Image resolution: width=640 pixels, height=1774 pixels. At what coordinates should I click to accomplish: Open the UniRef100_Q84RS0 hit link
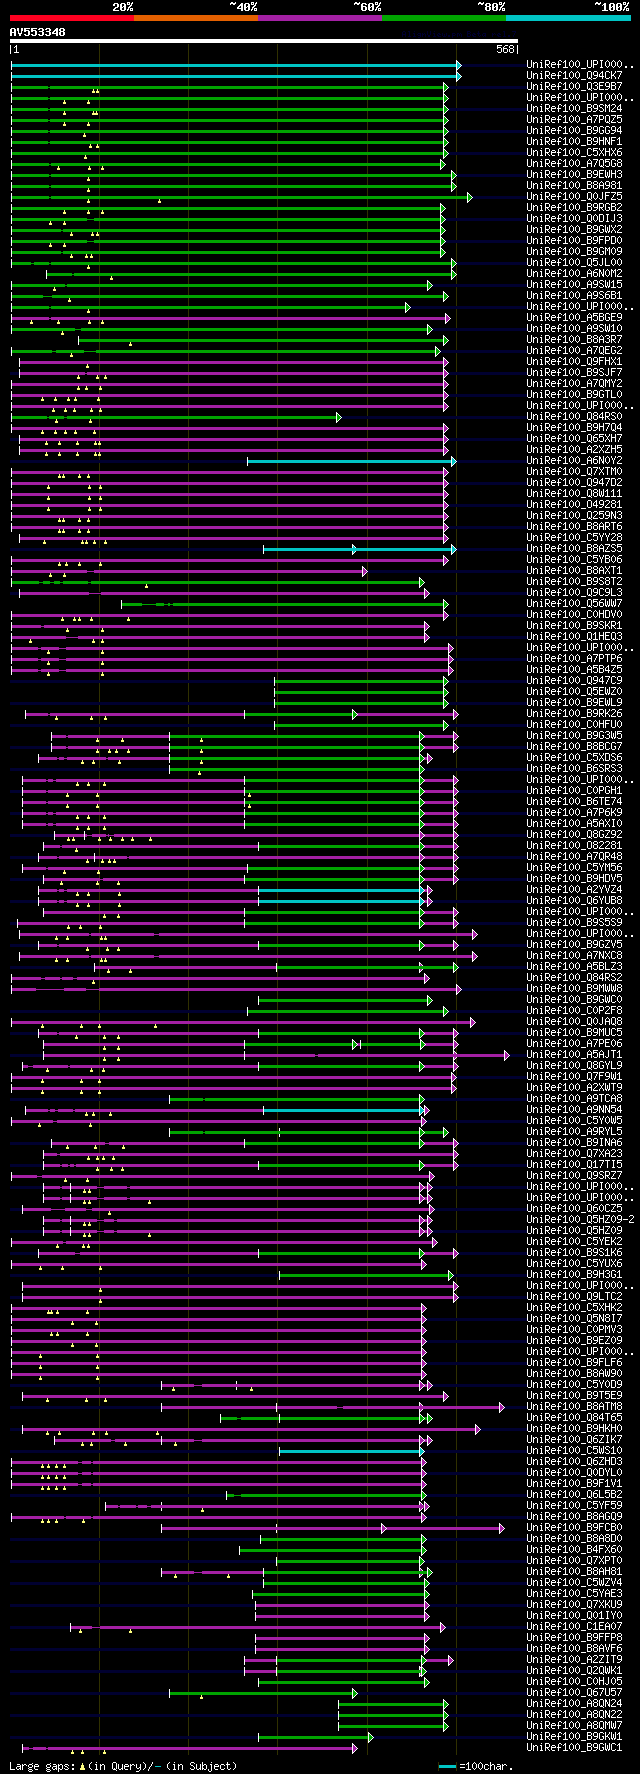[x=574, y=417]
